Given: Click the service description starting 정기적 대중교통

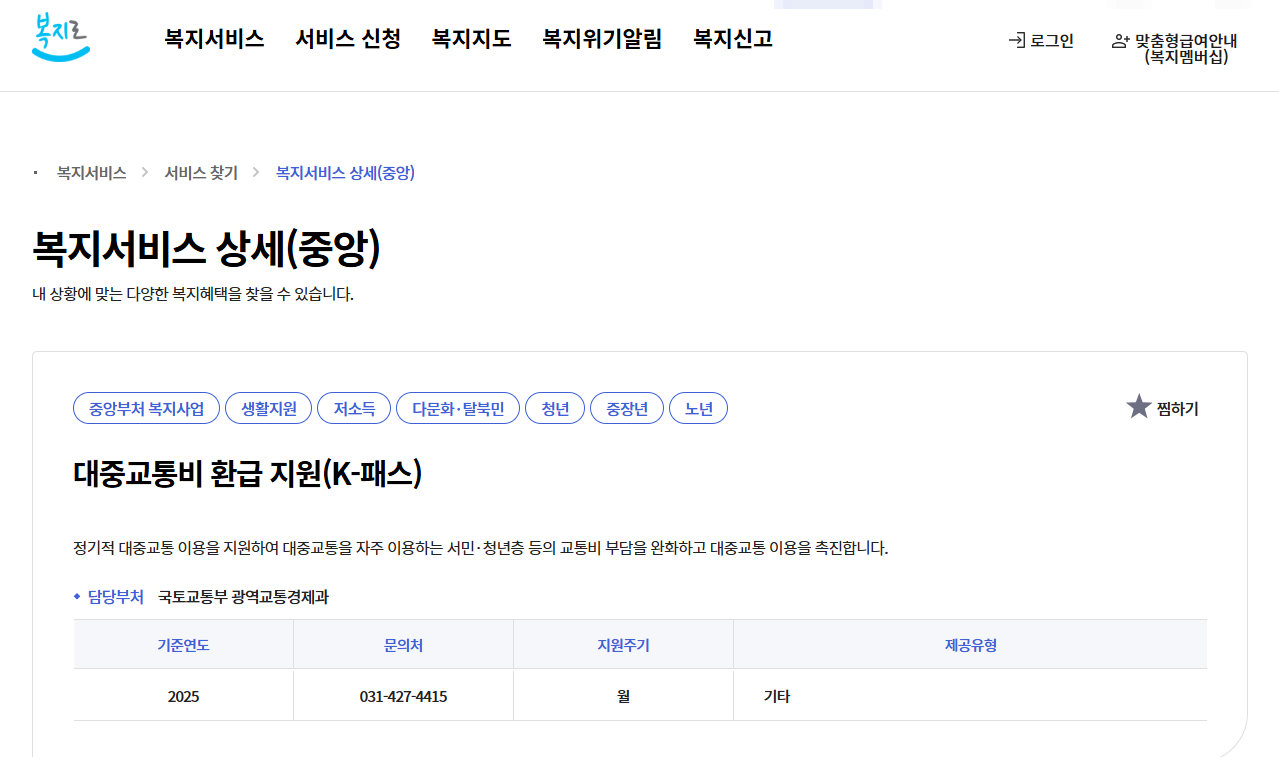Looking at the screenshot, I should [481, 548].
